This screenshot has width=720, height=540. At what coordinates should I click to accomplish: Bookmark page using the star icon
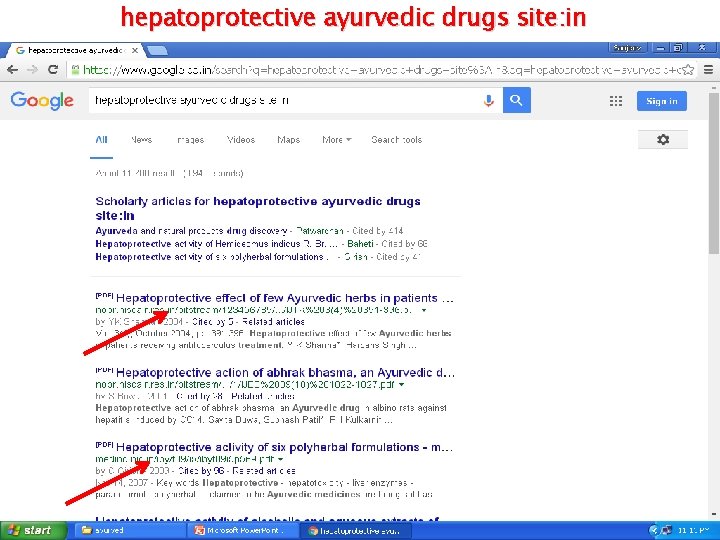(688, 70)
